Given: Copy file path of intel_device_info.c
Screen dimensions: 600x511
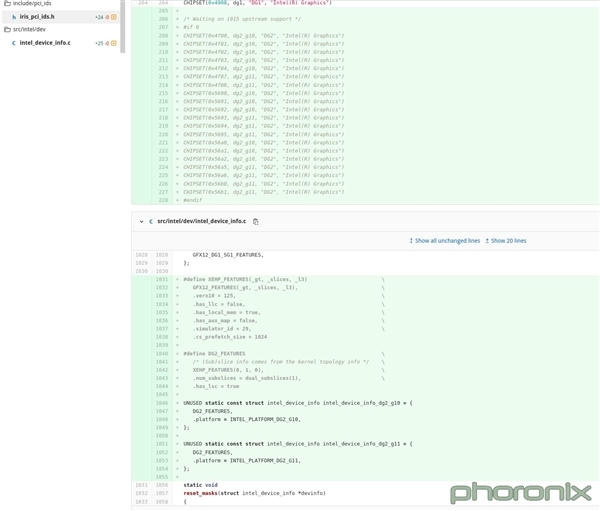Looking at the screenshot, I should point(256,222).
